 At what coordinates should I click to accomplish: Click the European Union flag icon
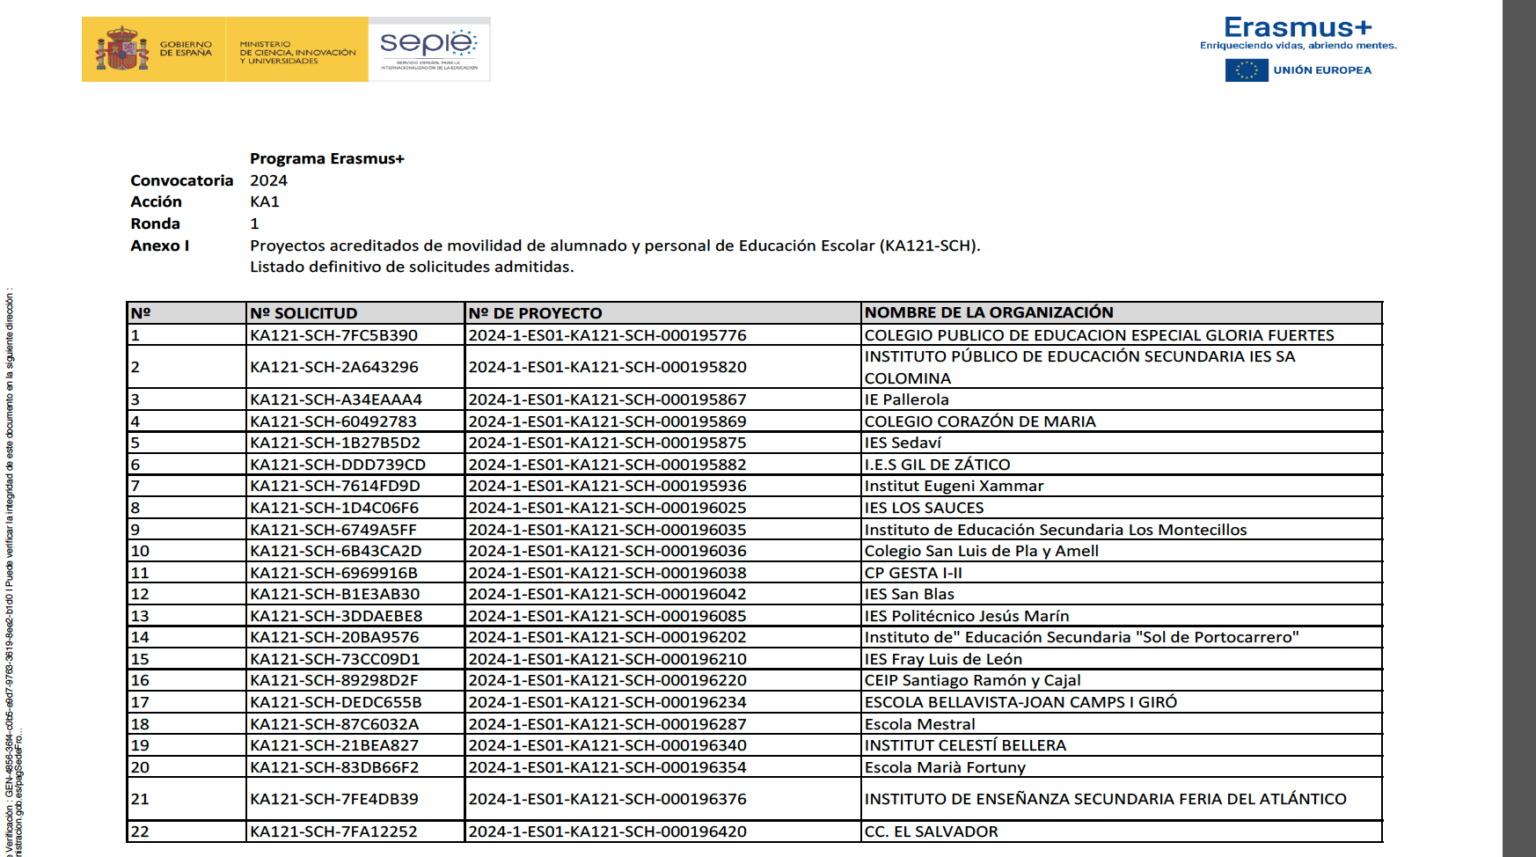click(x=1246, y=70)
